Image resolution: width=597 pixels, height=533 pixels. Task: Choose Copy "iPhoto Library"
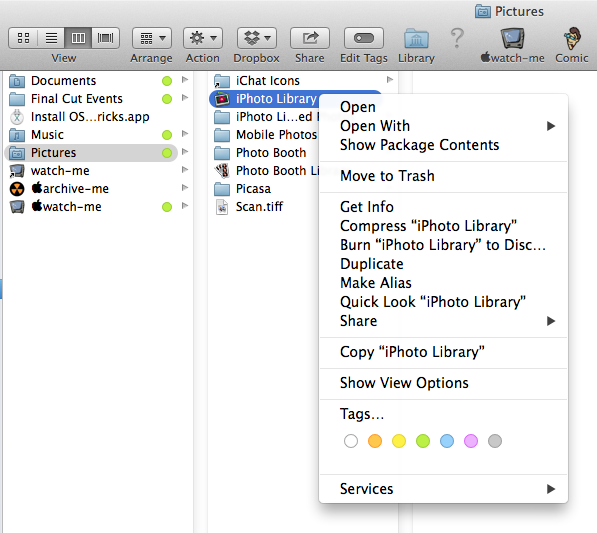tap(444, 352)
